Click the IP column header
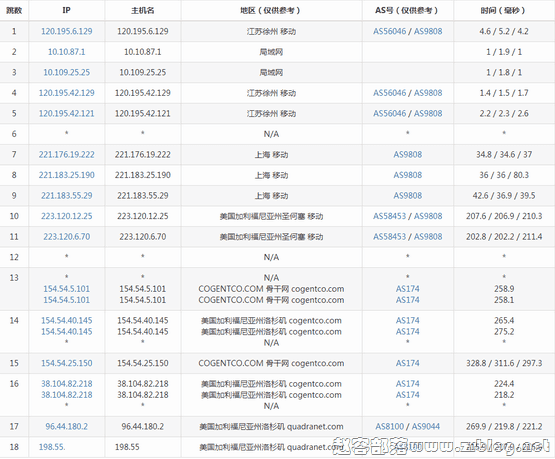The height and width of the screenshot is (459, 555). point(67,10)
